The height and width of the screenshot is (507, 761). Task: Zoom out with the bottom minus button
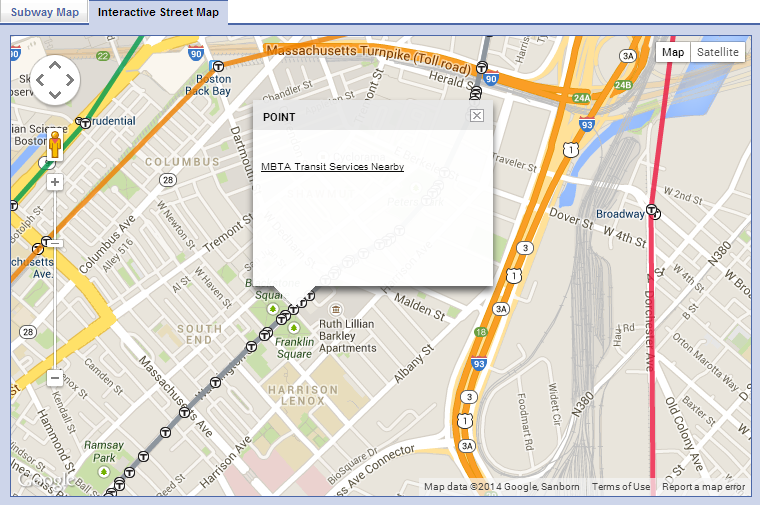55,378
